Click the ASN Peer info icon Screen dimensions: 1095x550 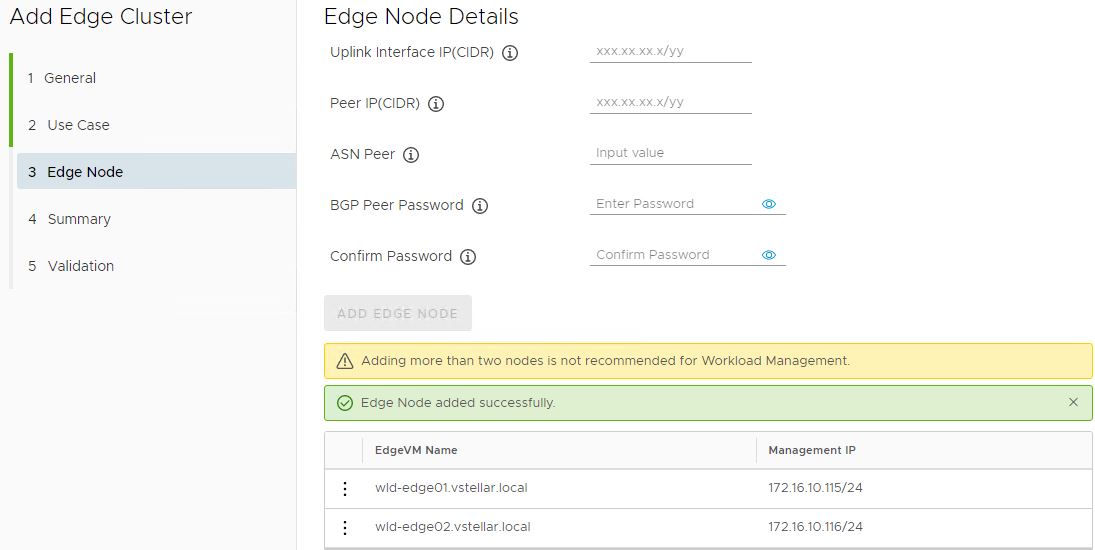[x=411, y=155]
